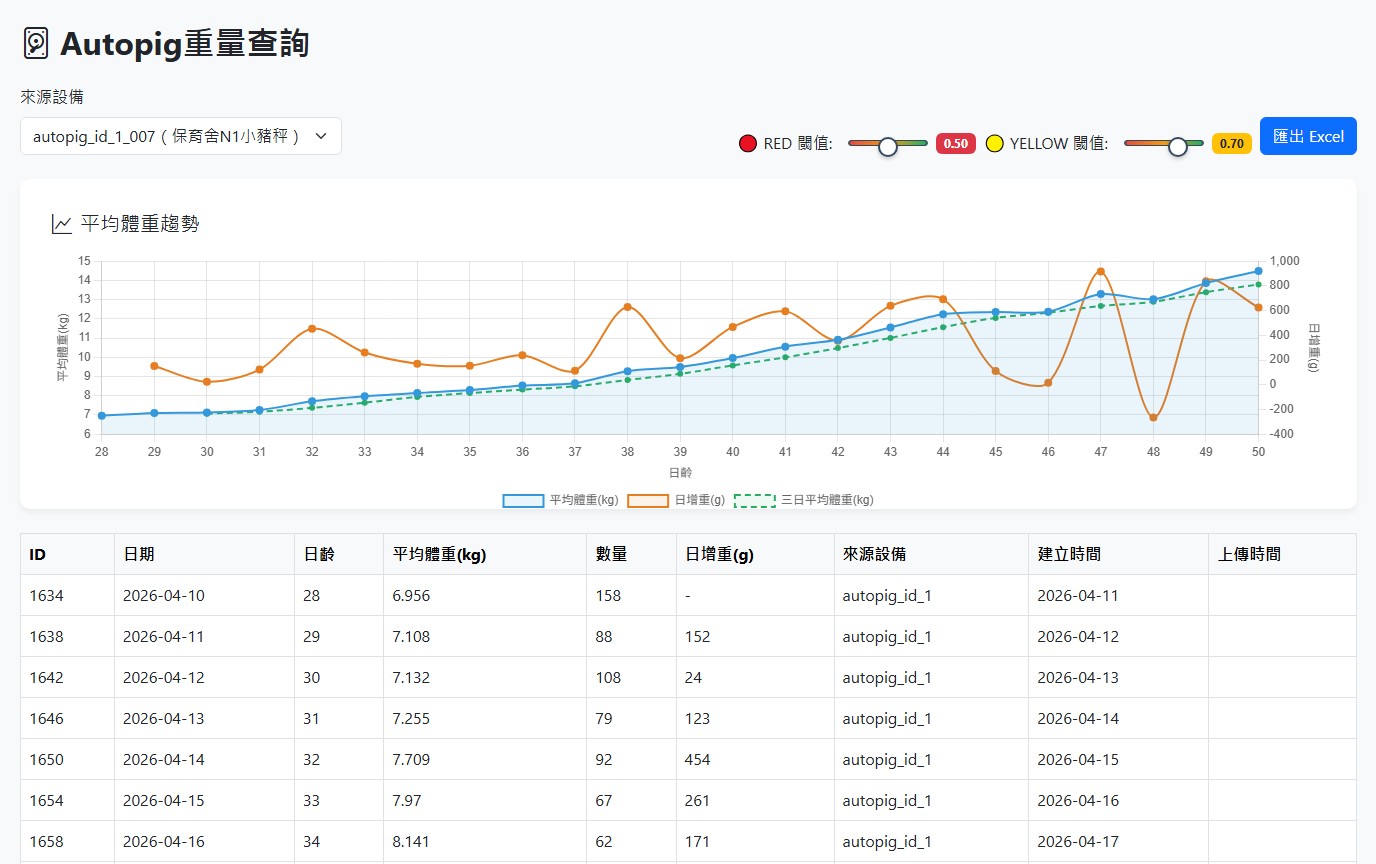1376x864 pixels.
Task: Click the Autopig scale icon in title
Action: [36, 43]
